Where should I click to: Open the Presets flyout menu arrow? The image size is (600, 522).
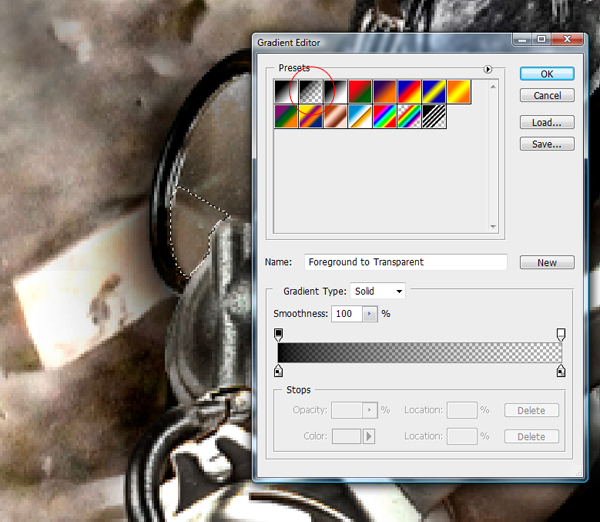[488, 69]
